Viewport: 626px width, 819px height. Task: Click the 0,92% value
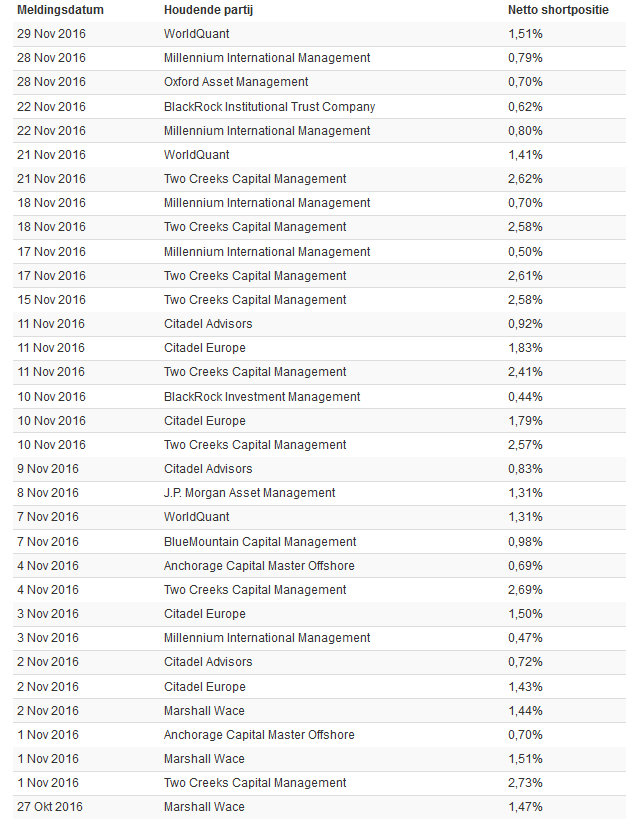point(525,324)
